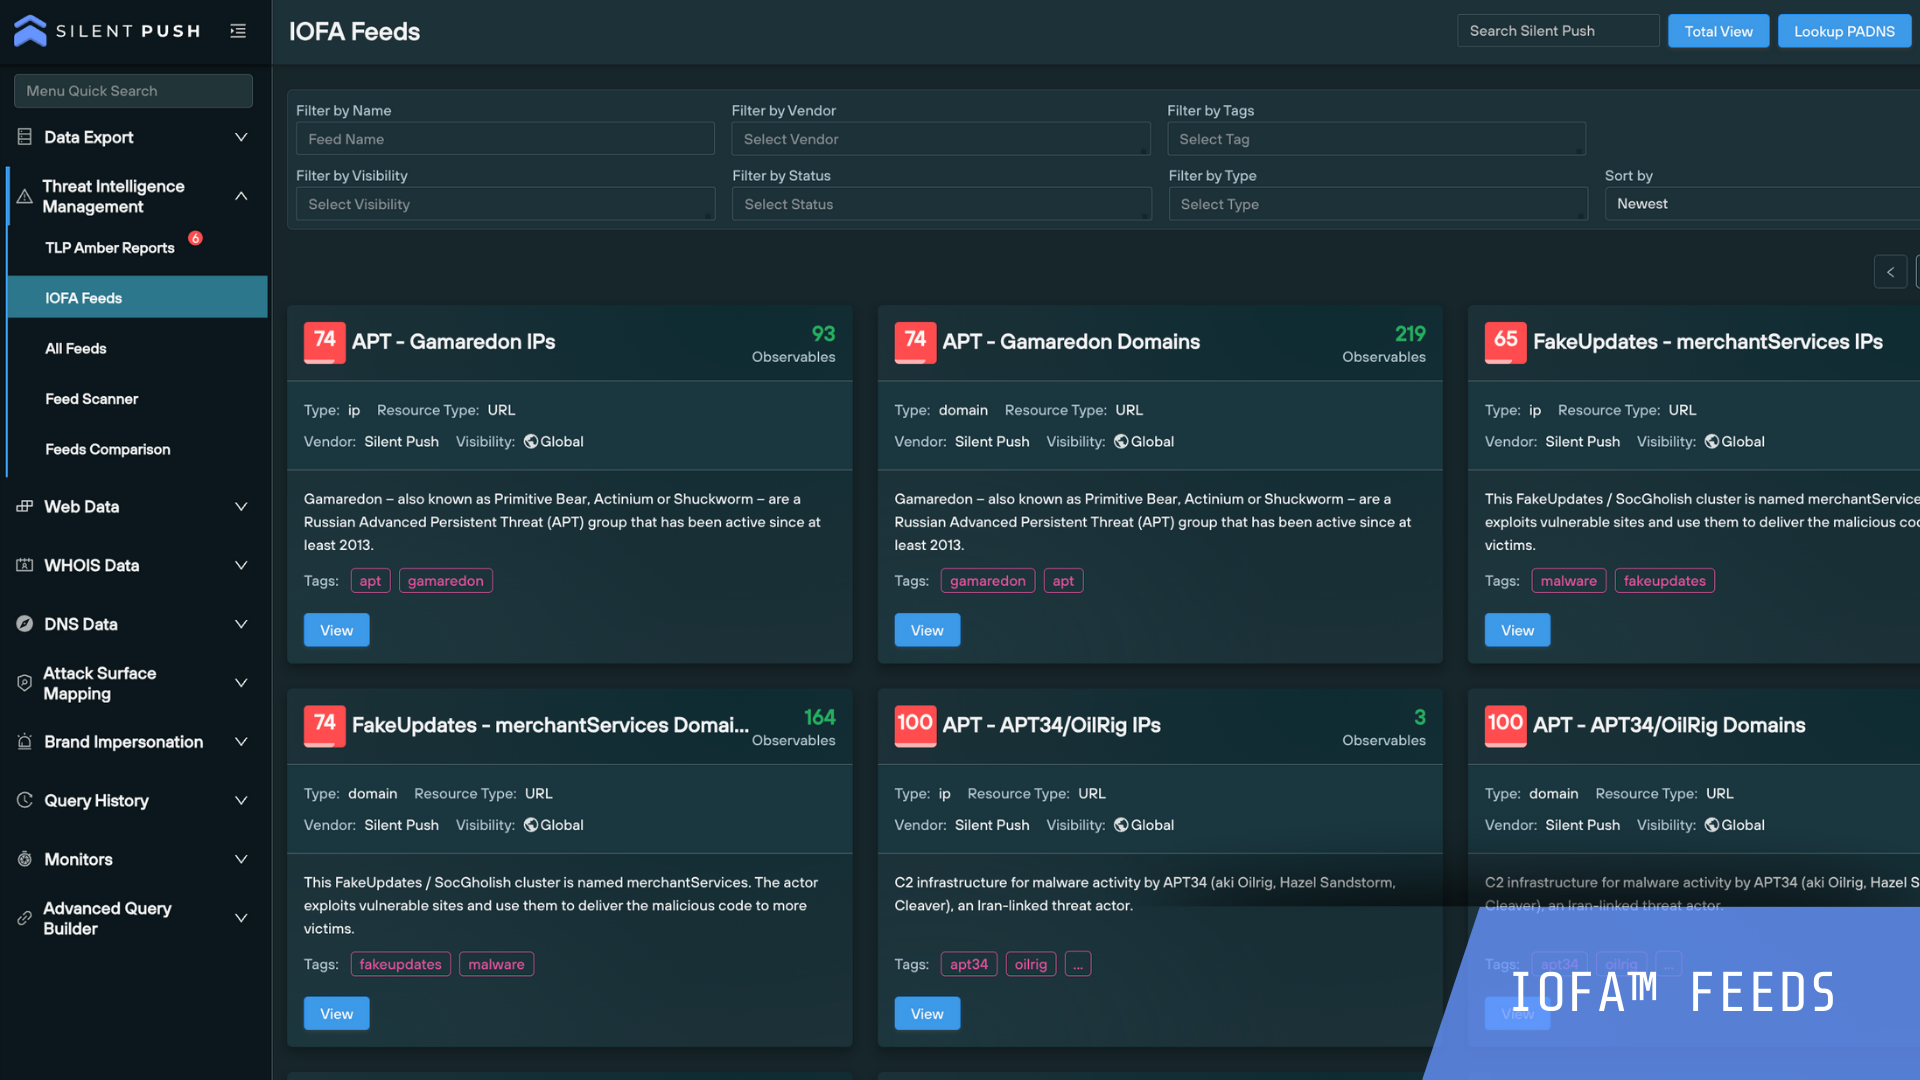Expand the Data Export menu chevron

point(241,137)
